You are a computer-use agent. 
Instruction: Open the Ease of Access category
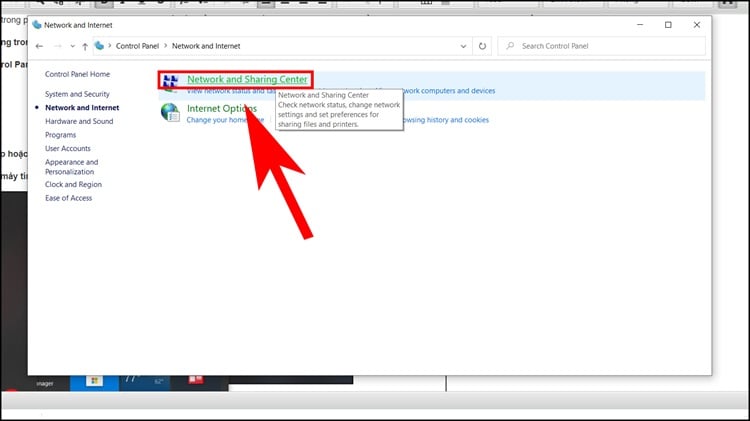68,198
